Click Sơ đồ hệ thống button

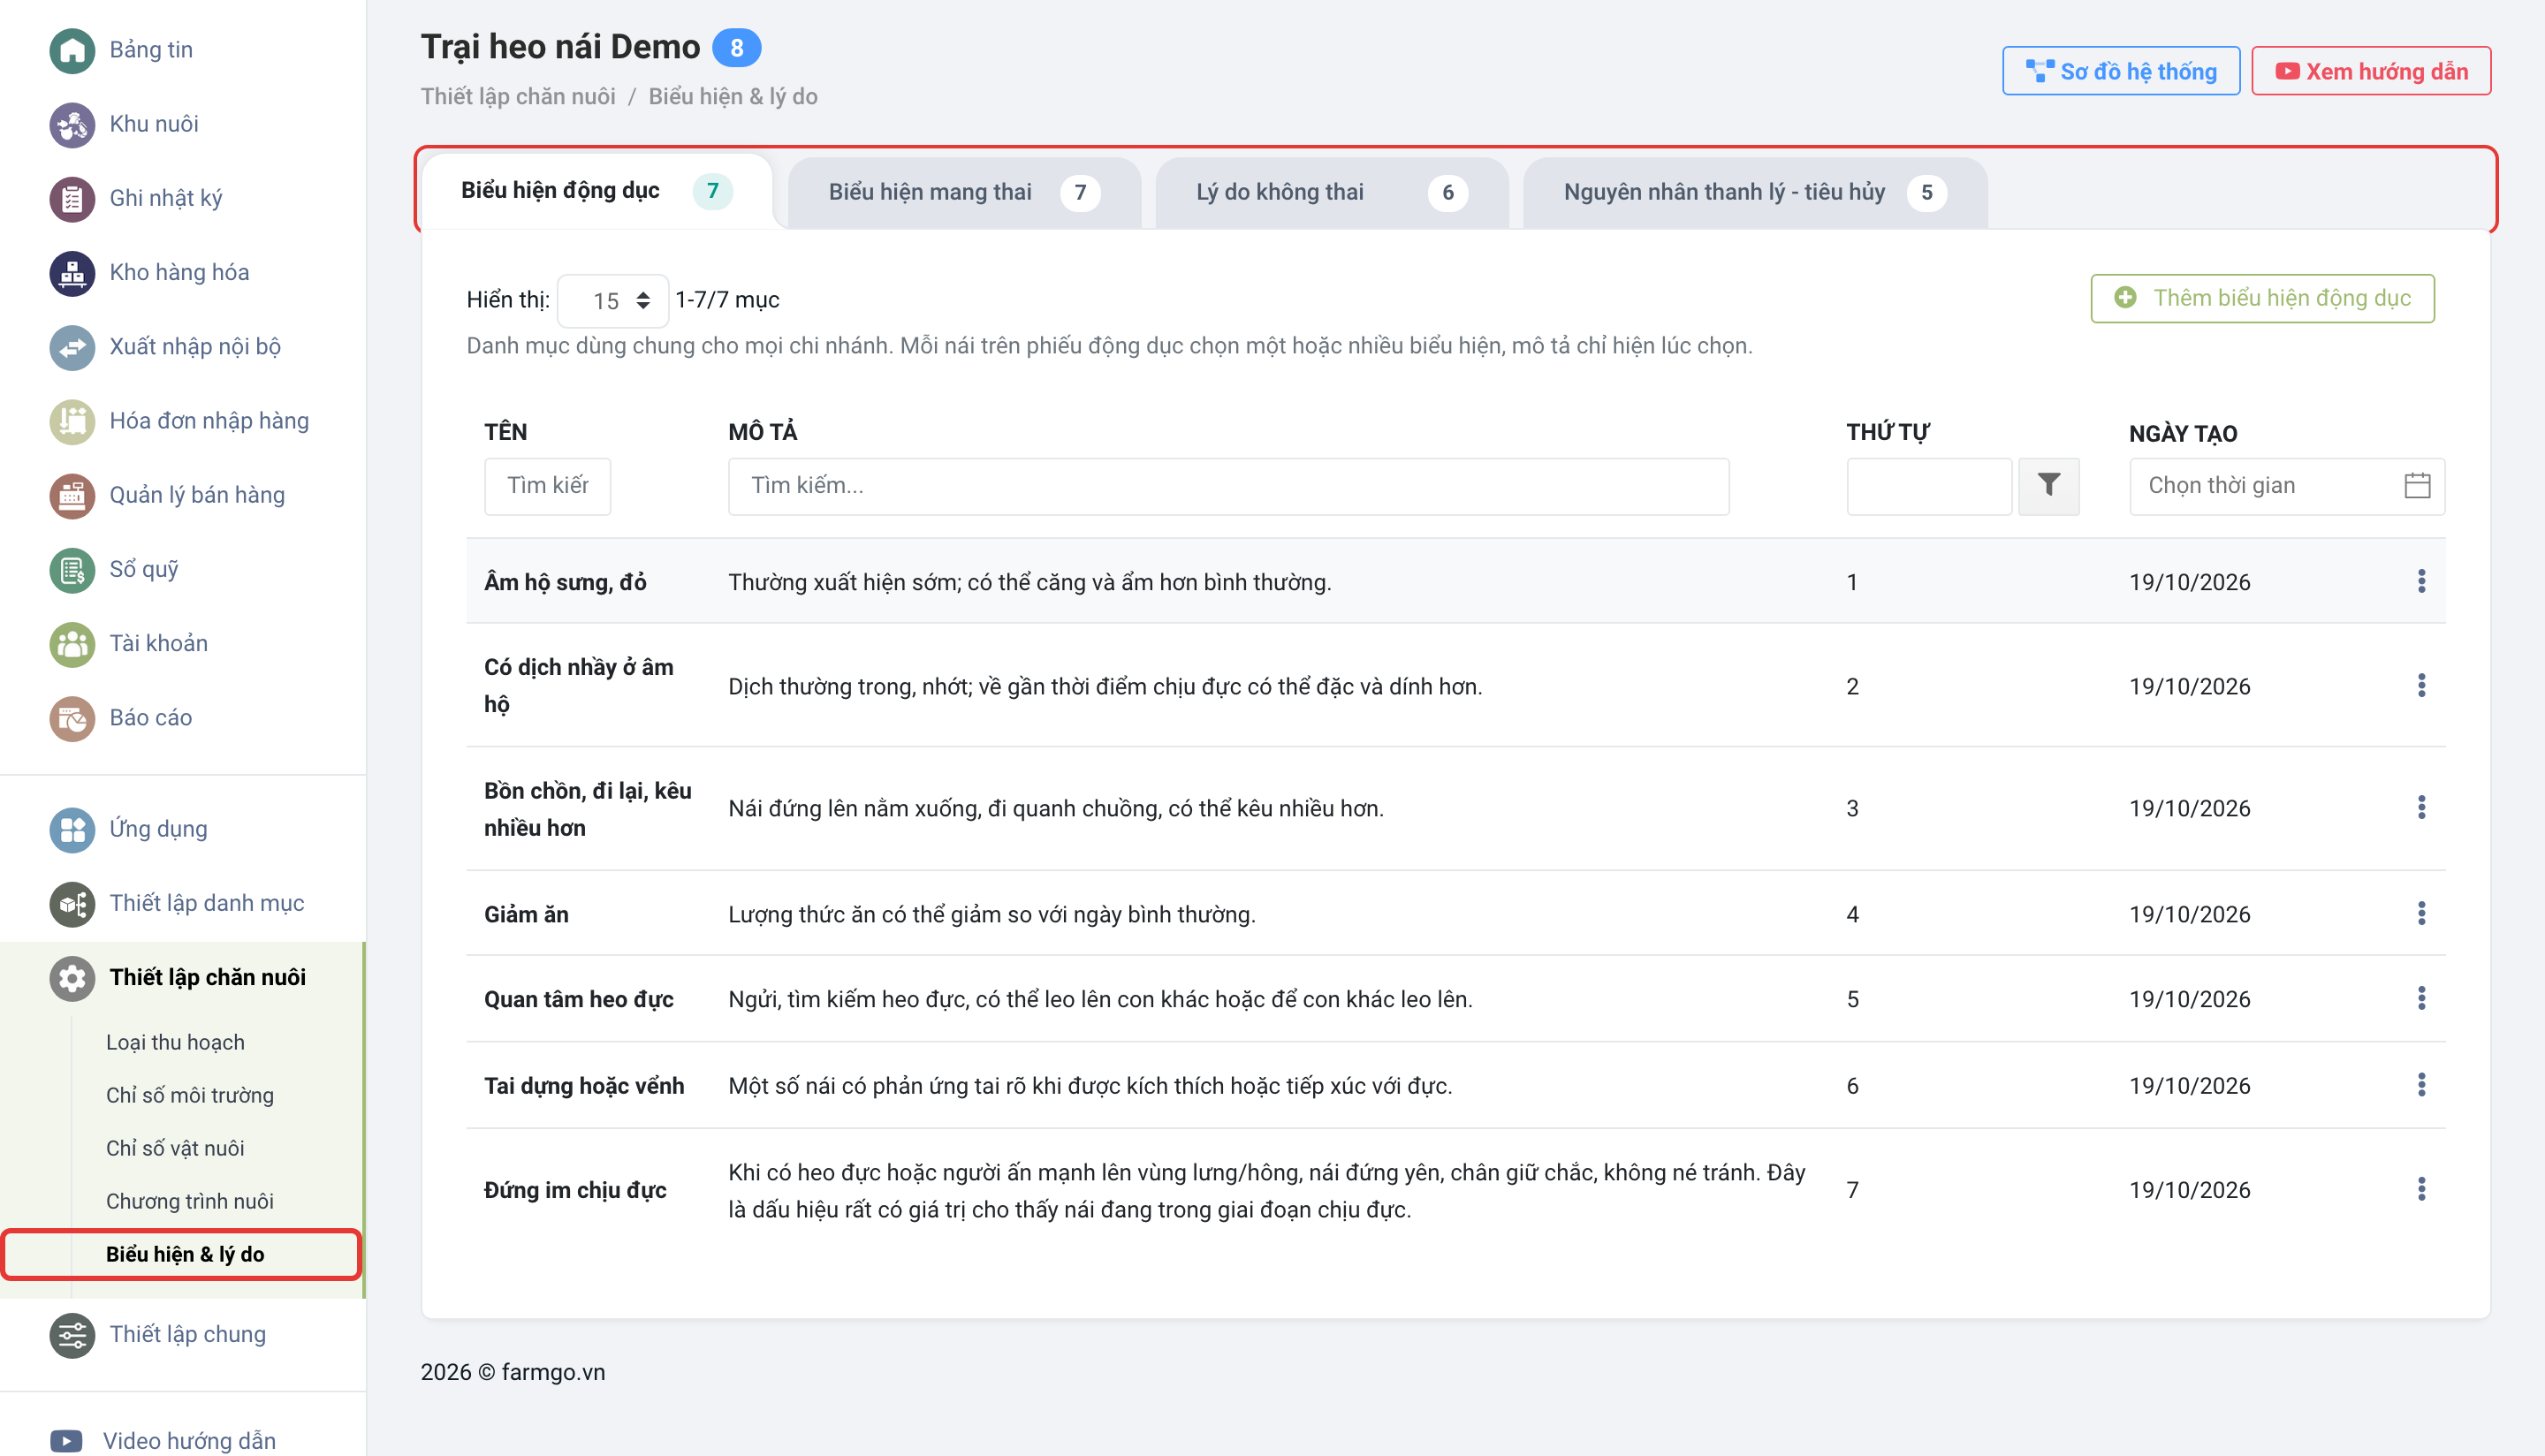coord(2120,71)
